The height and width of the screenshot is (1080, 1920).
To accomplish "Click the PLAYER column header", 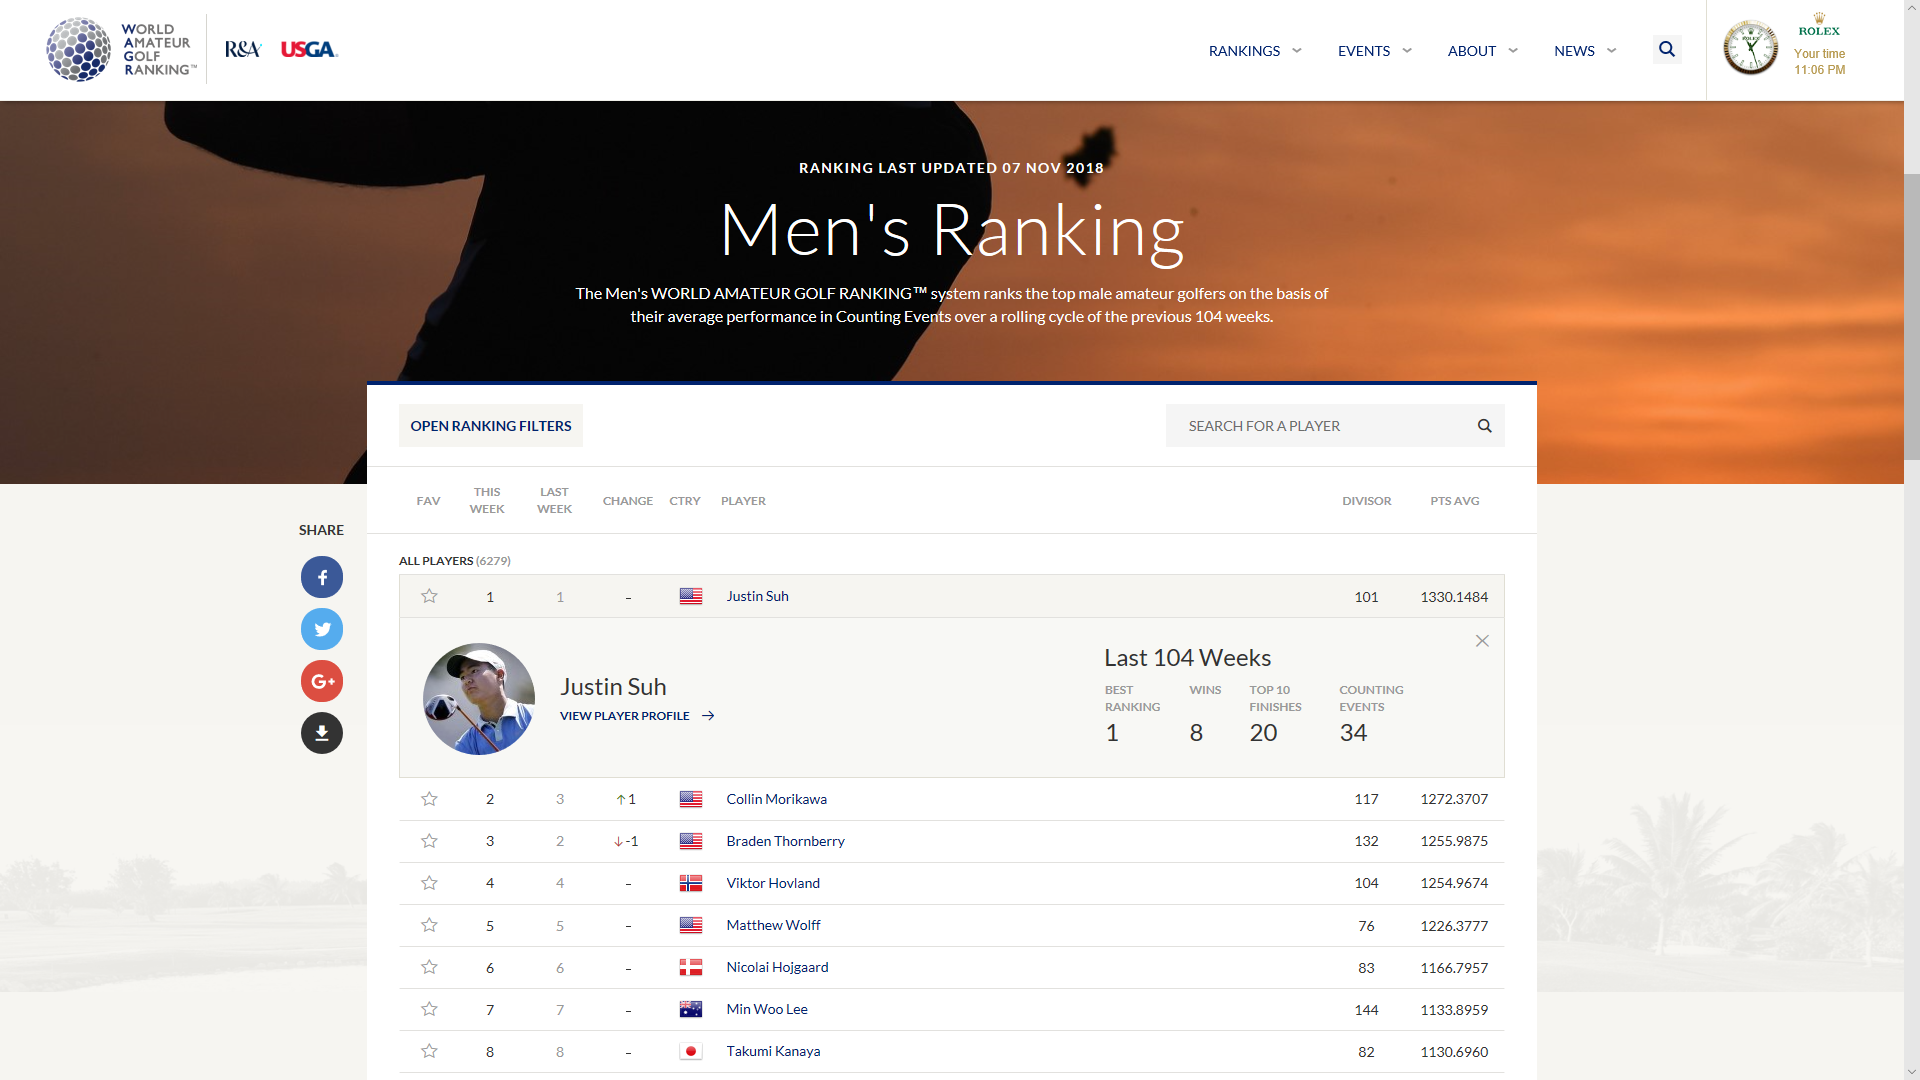I will 743,501.
